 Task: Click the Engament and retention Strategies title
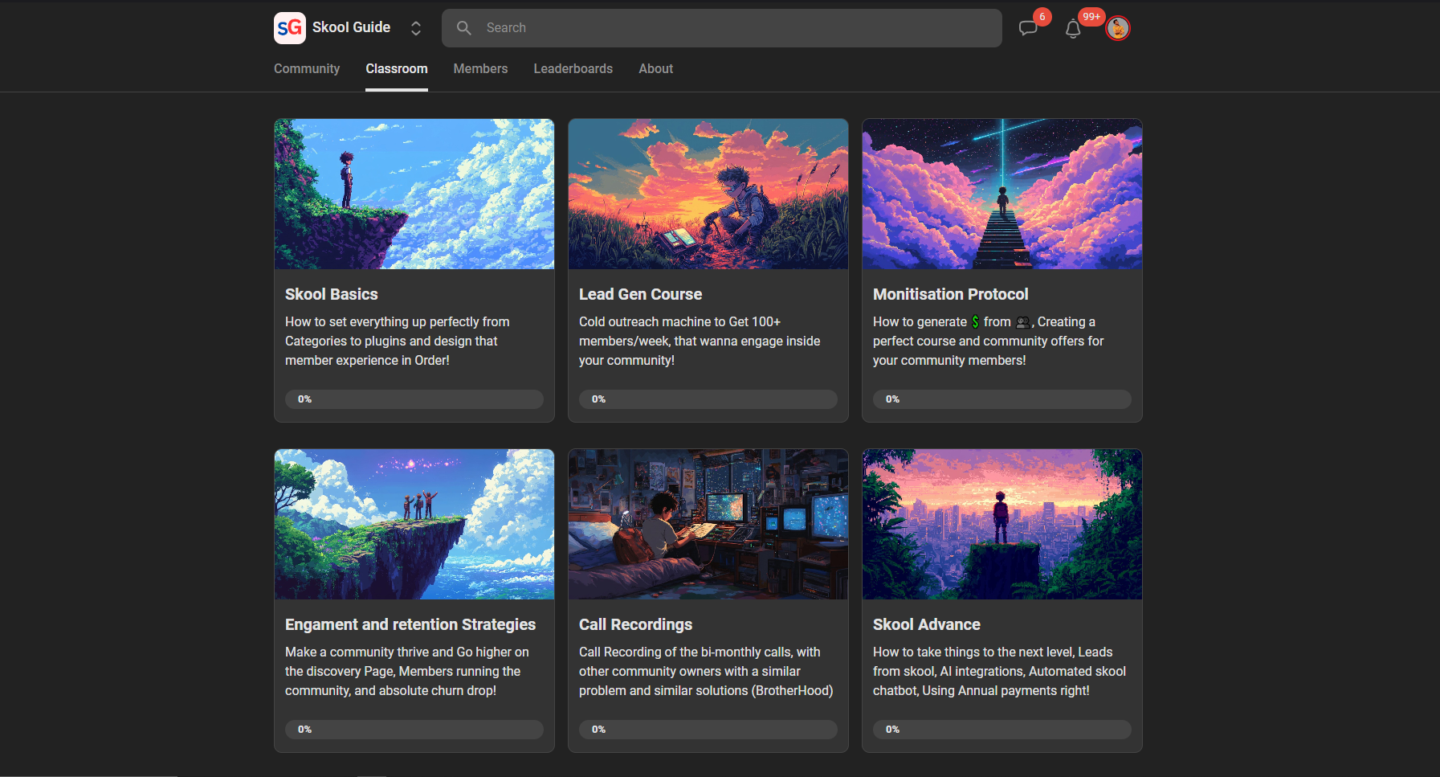point(410,624)
